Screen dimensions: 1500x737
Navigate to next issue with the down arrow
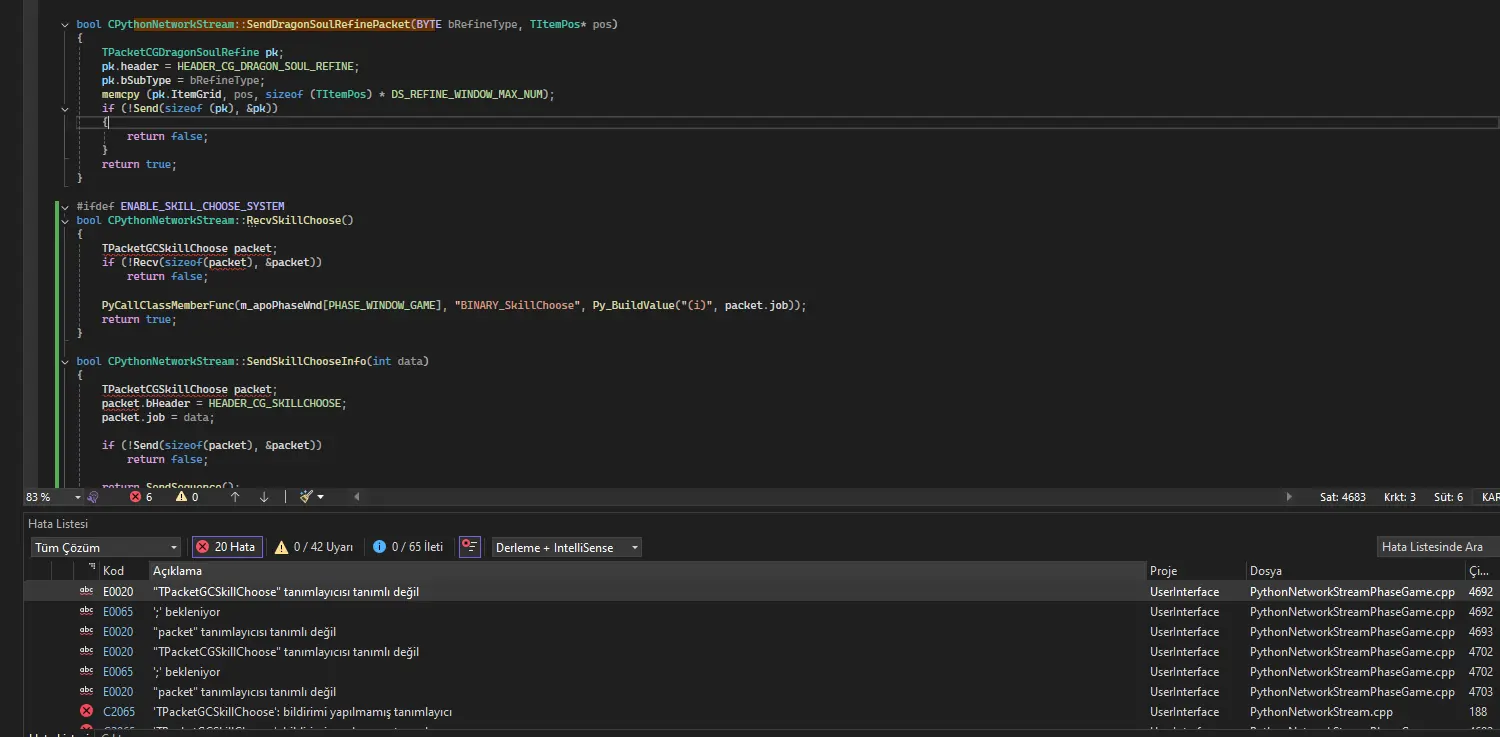(x=263, y=496)
